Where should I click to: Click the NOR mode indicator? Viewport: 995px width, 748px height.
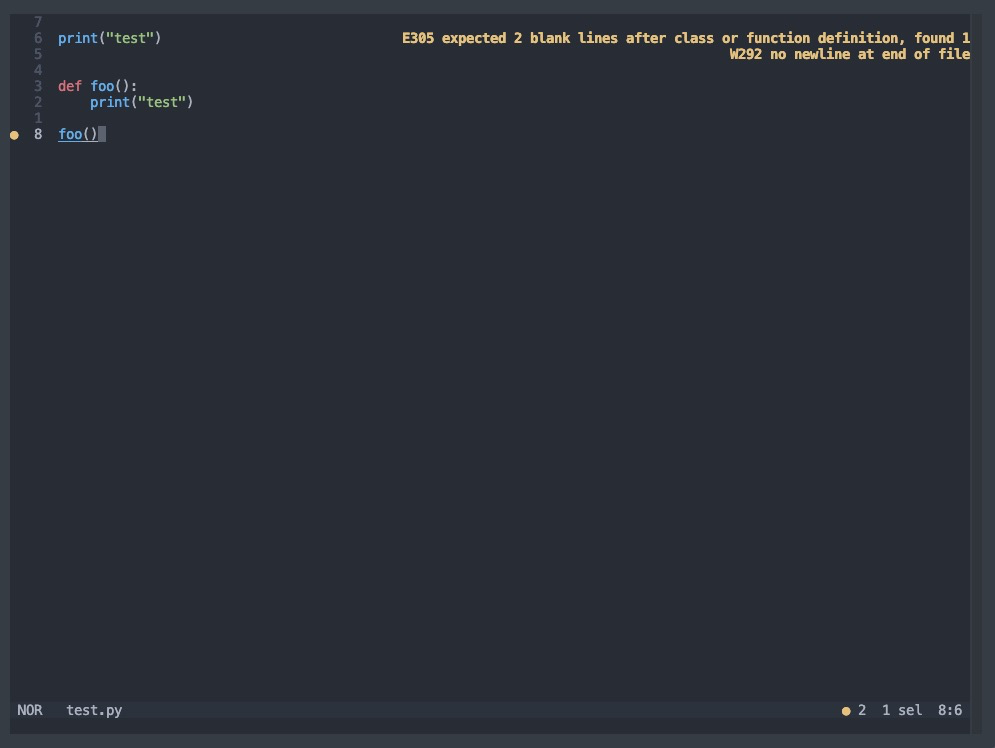pyautogui.click(x=30, y=711)
